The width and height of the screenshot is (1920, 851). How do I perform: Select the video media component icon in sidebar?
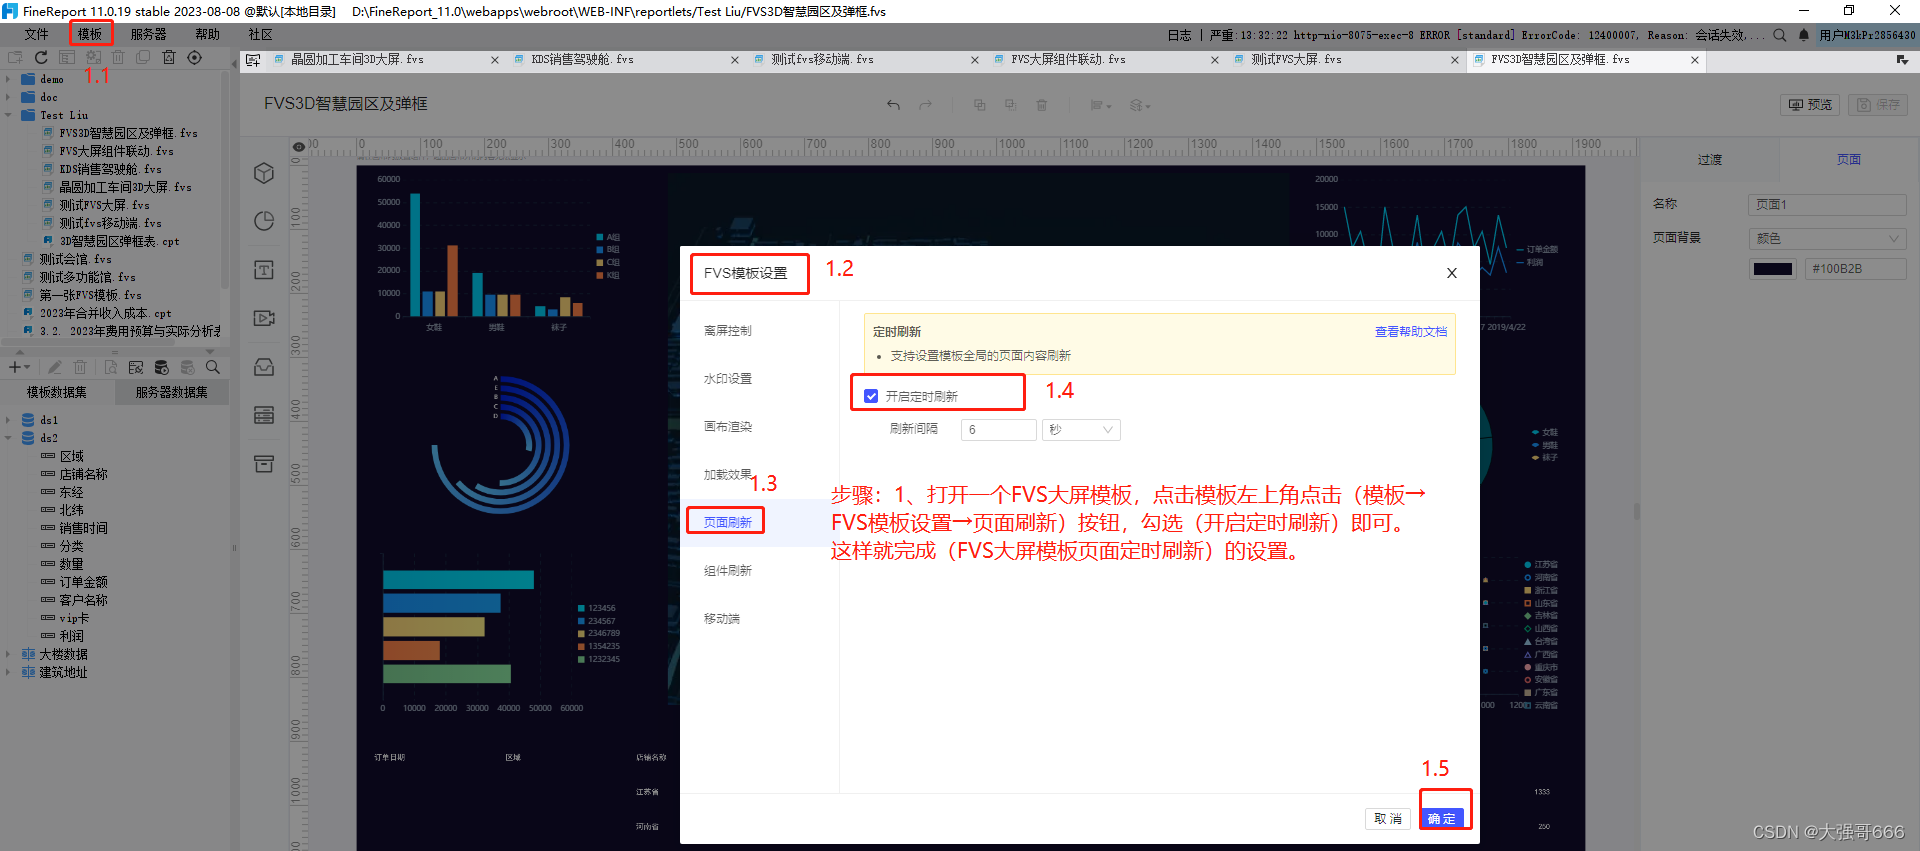[264, 318]
